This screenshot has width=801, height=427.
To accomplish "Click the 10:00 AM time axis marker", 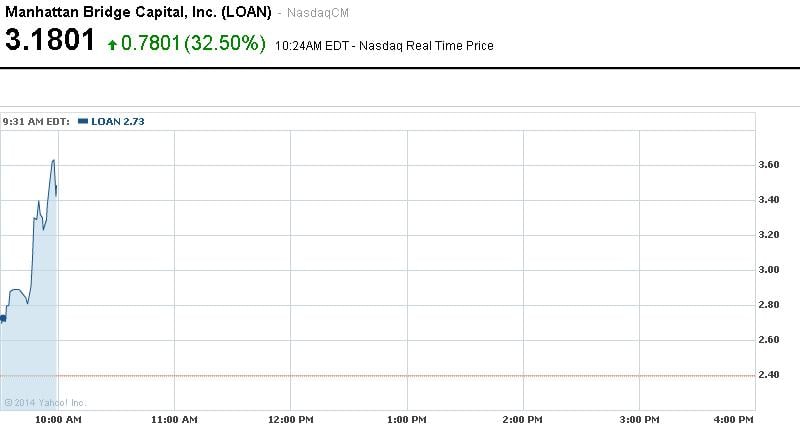I will tap(59, 417).
